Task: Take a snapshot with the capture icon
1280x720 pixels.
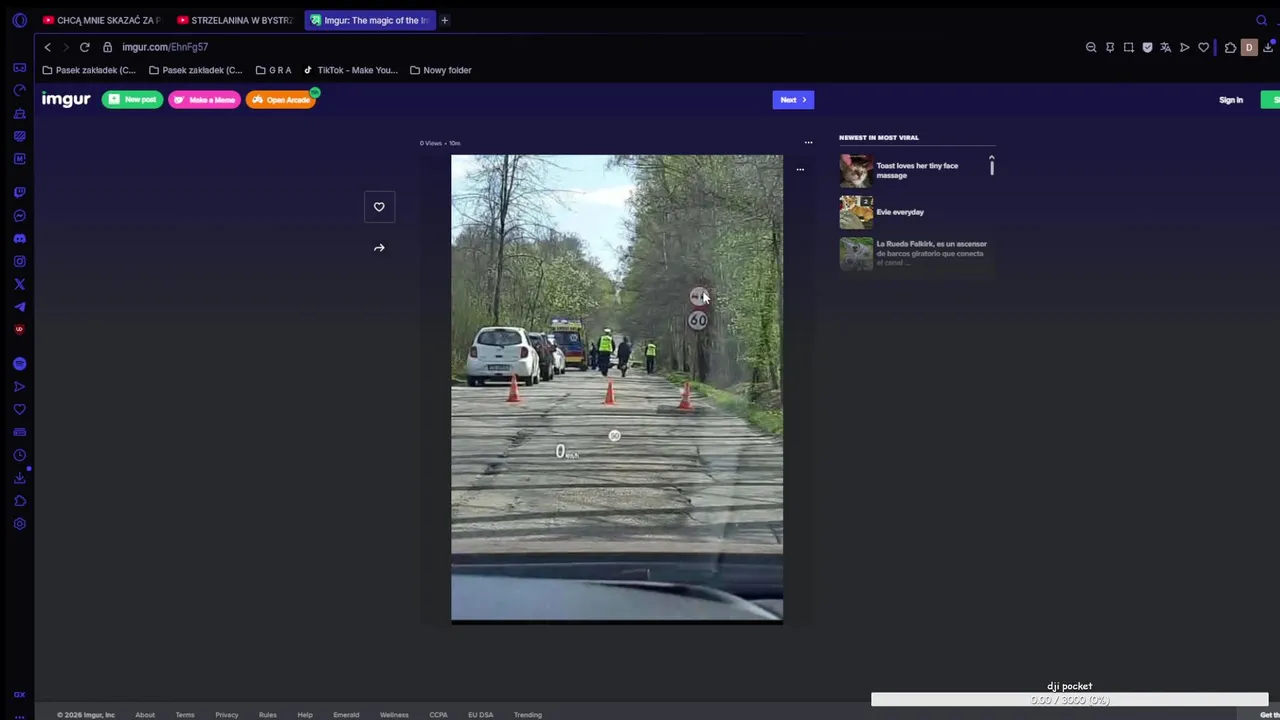Action: [1129, 47]
